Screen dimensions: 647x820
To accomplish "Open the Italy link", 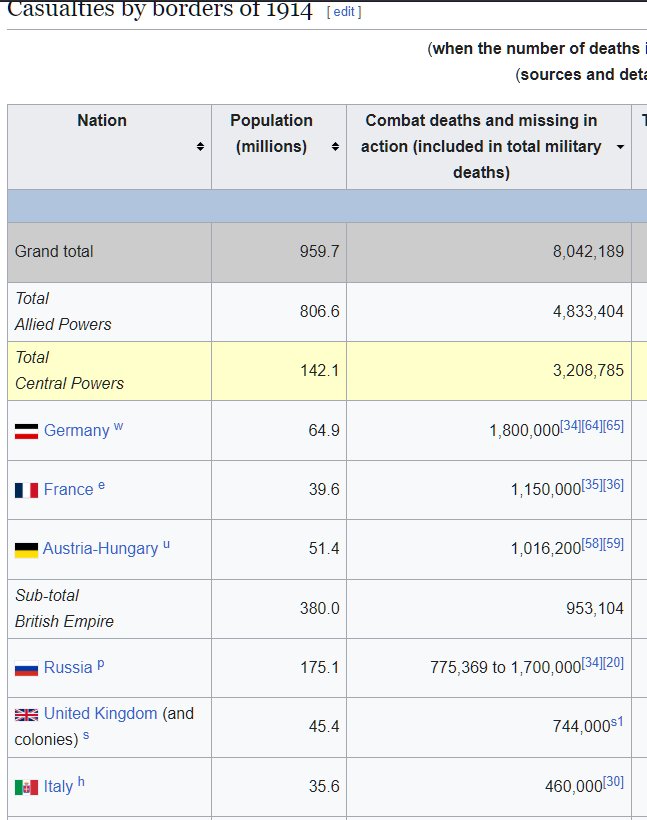I will pos(58,787).
